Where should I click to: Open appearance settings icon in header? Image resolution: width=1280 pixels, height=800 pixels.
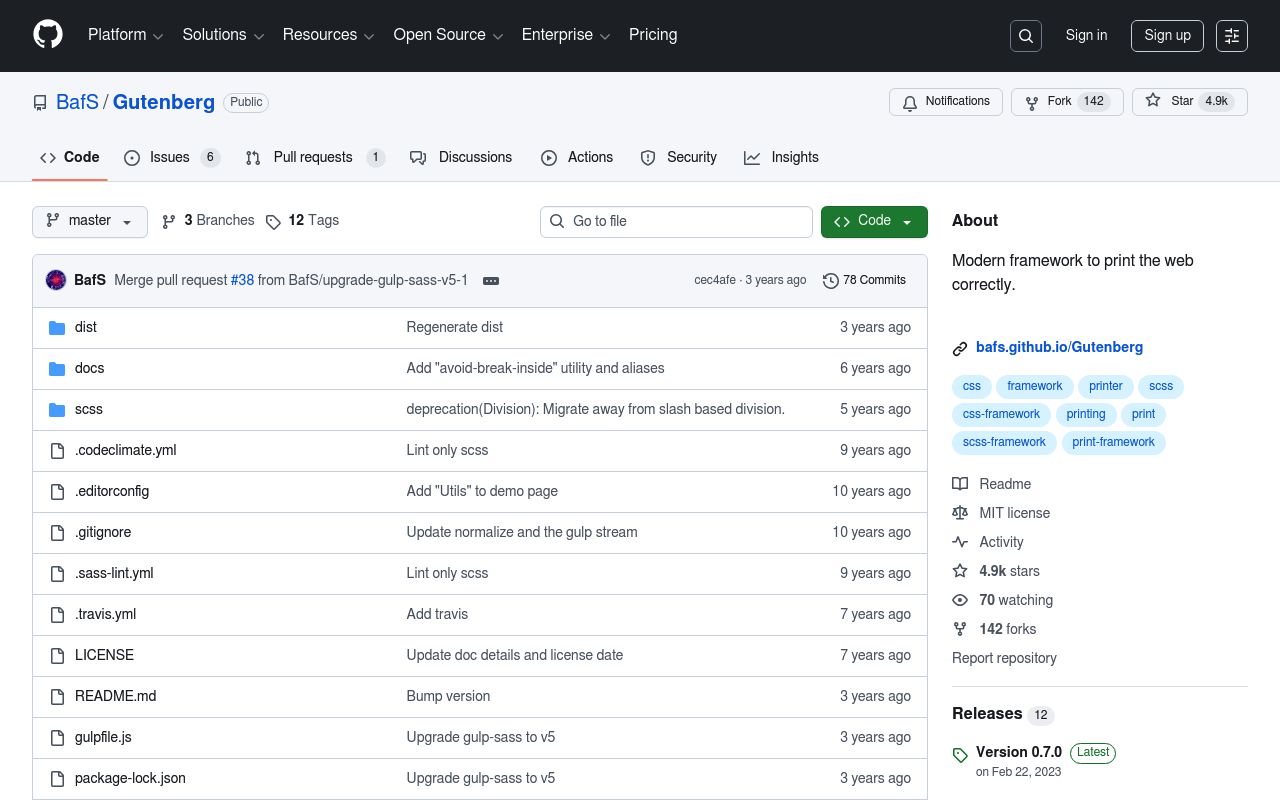[x=1232, y=36]
